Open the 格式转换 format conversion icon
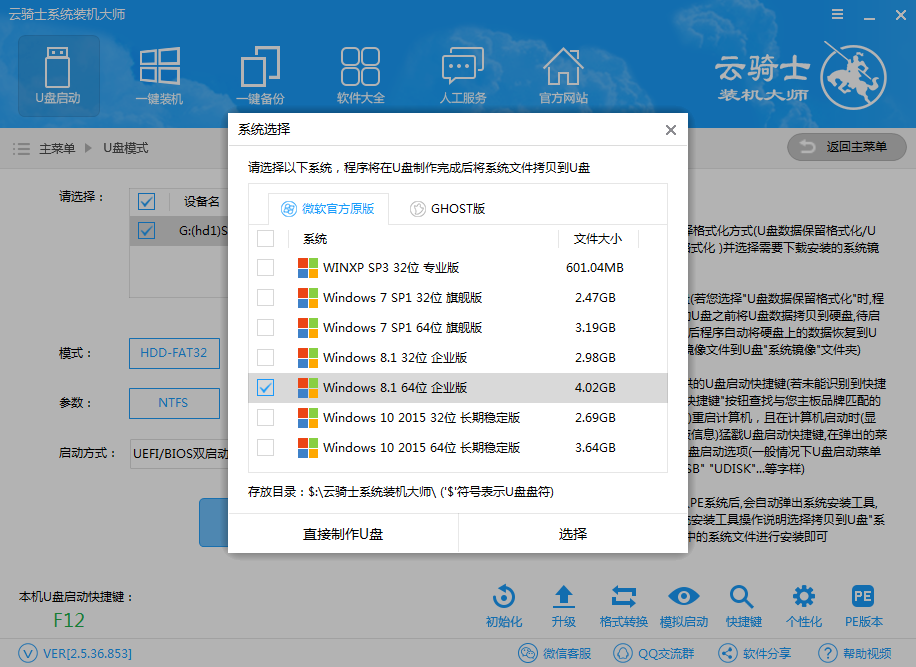 [x=624, y=596]
